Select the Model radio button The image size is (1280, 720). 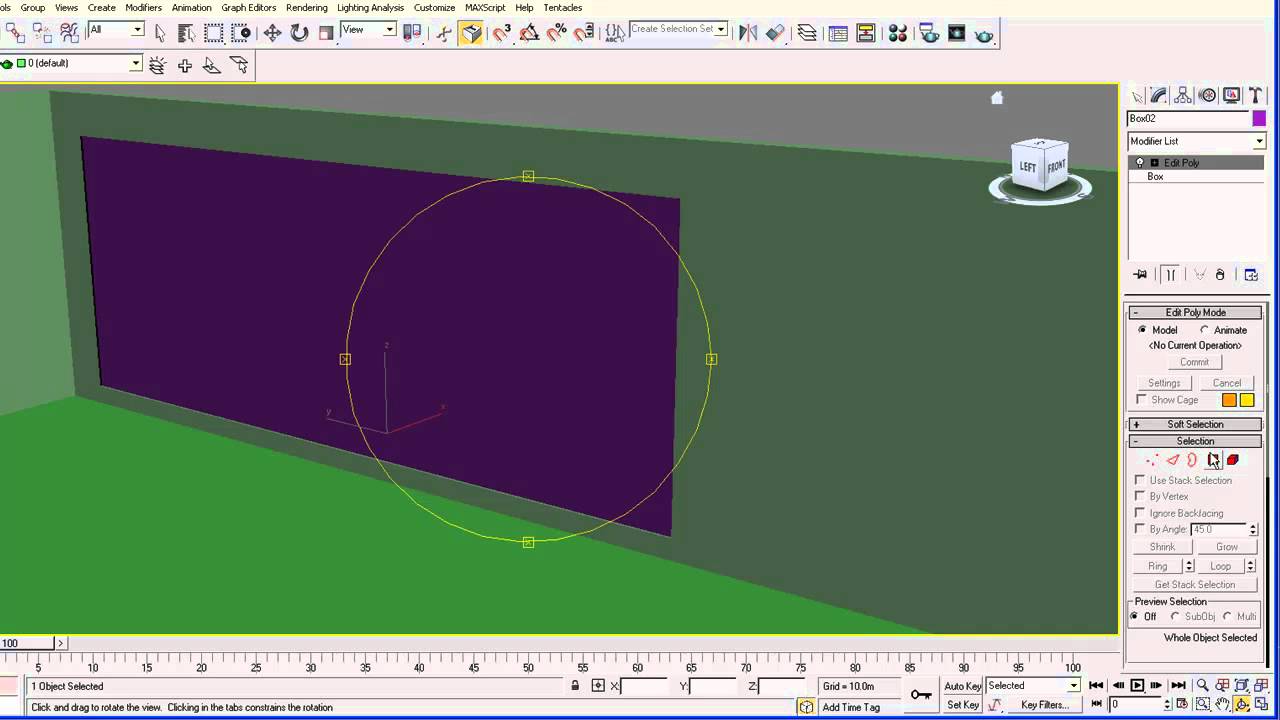(1142, 330)
